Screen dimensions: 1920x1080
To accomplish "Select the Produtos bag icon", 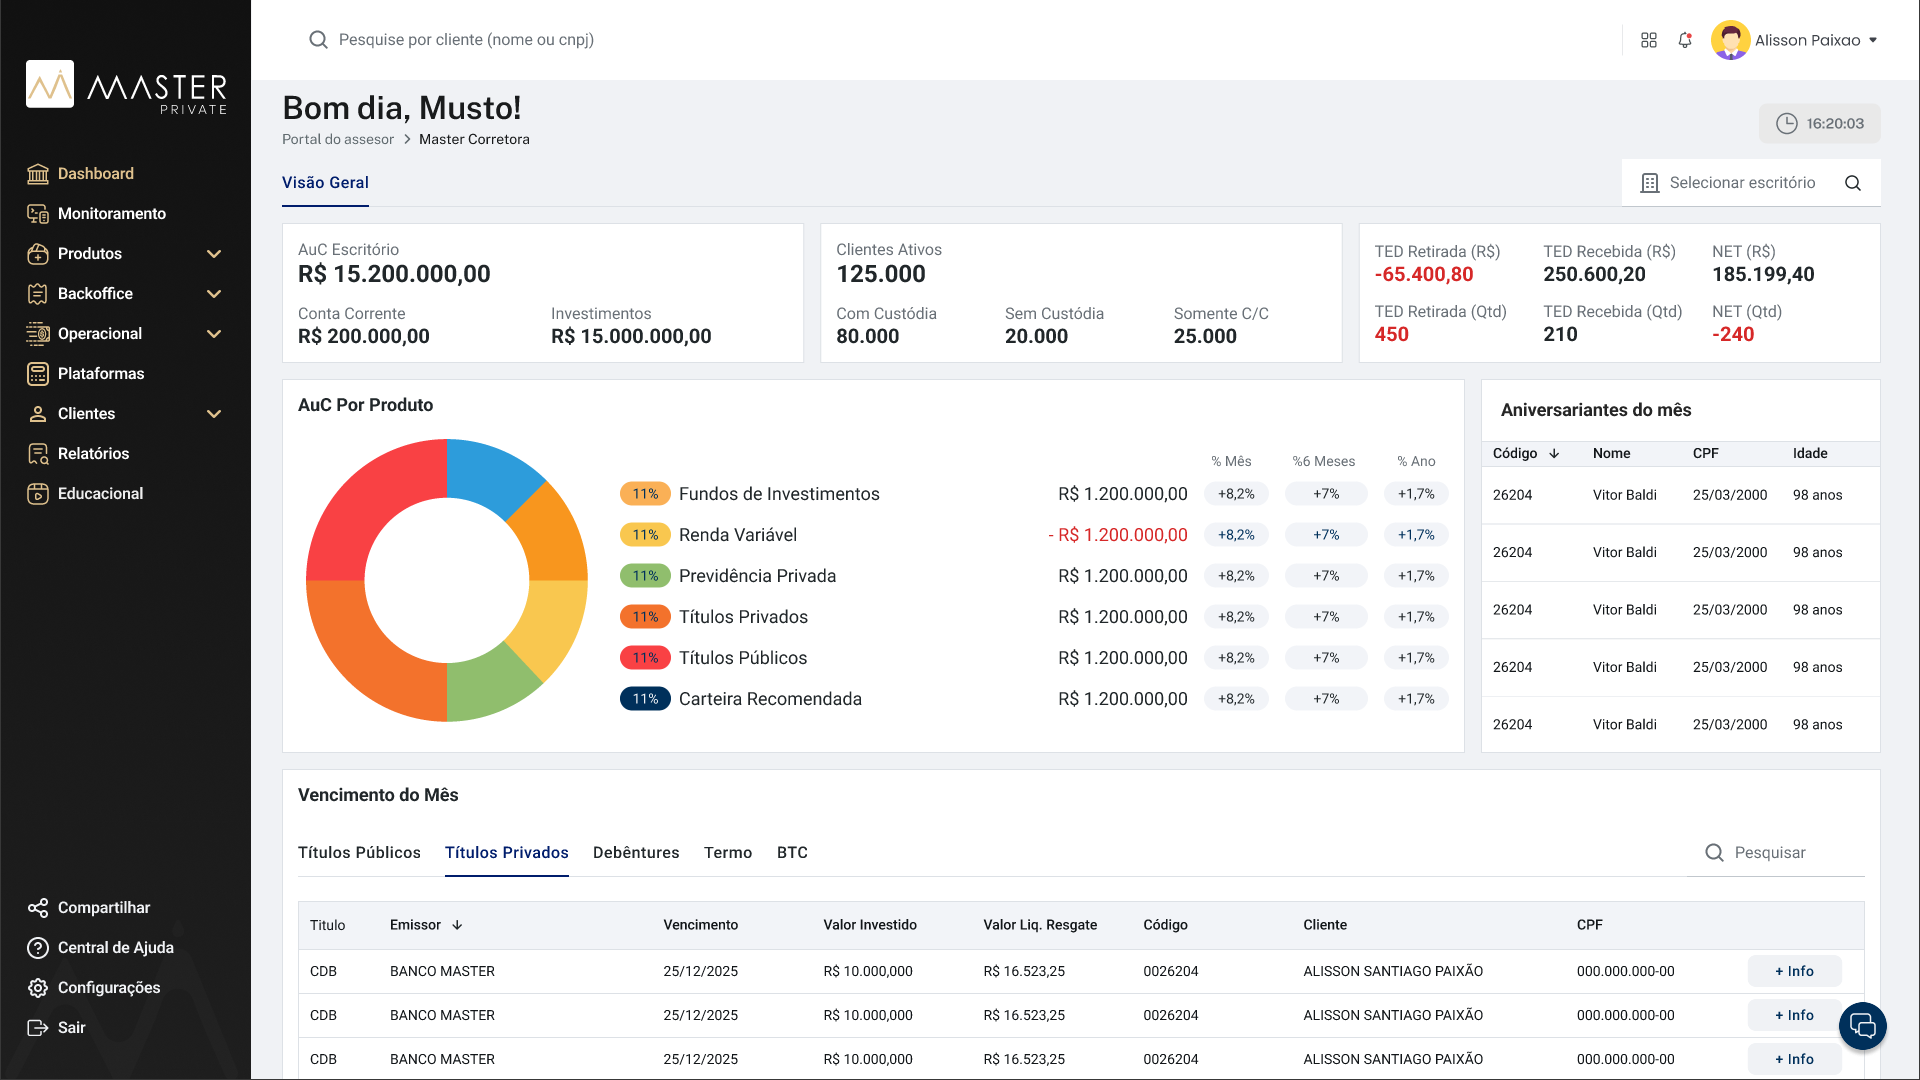I will point(38,254).
